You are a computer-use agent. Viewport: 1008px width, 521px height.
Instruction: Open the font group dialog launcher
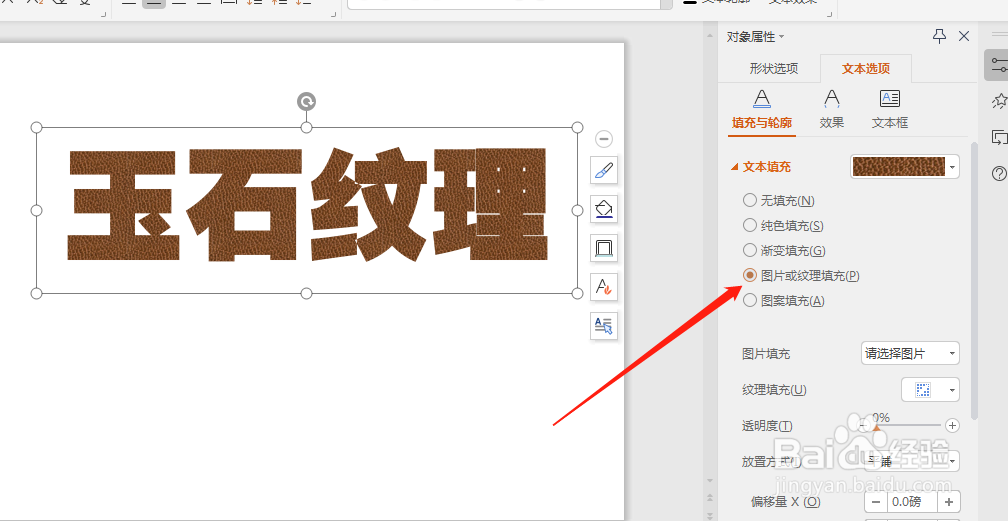(104, 13)
